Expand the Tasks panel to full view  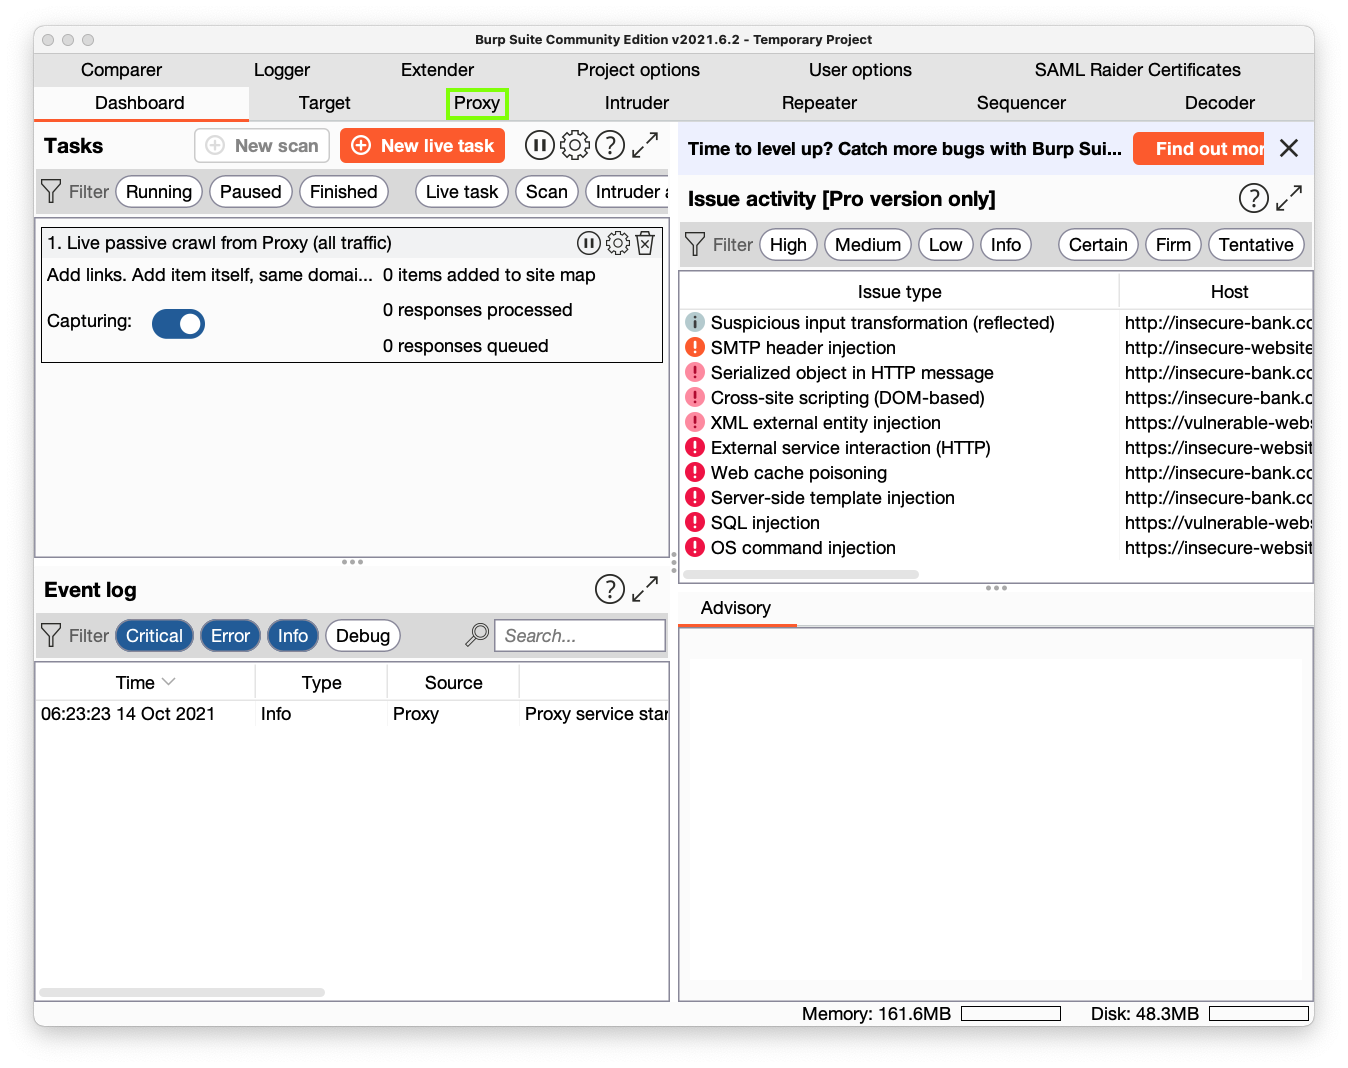coord(645,146)
